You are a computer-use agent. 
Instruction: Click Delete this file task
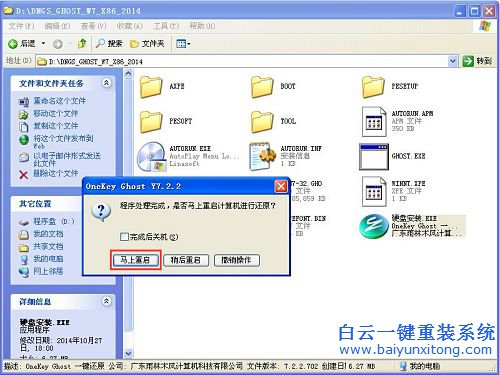[55, 173]
